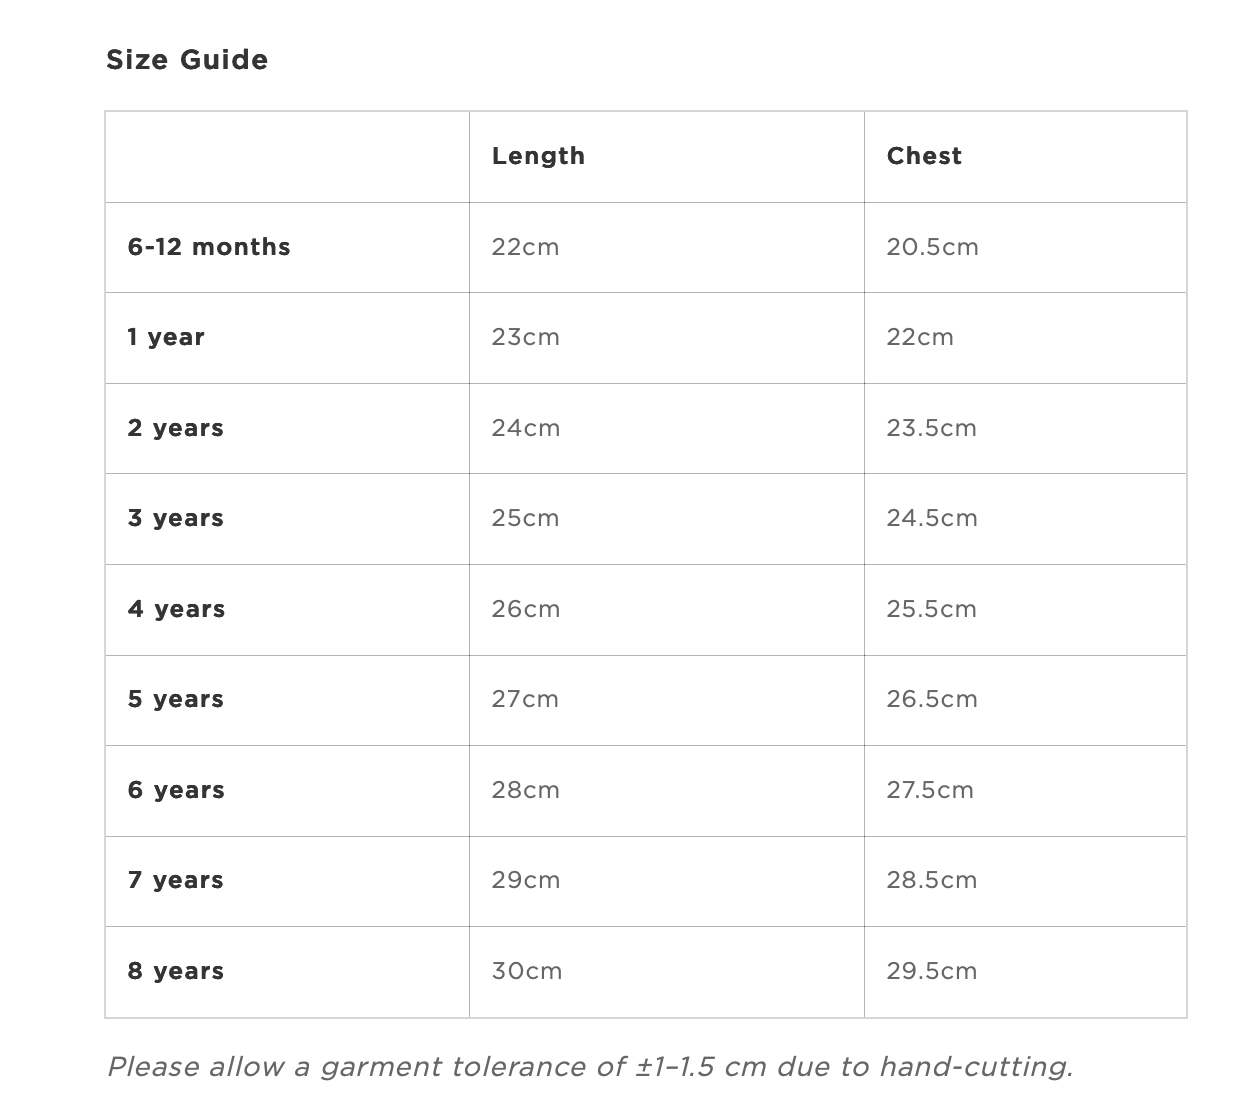Click the 5 years row label

click(176, 699)
